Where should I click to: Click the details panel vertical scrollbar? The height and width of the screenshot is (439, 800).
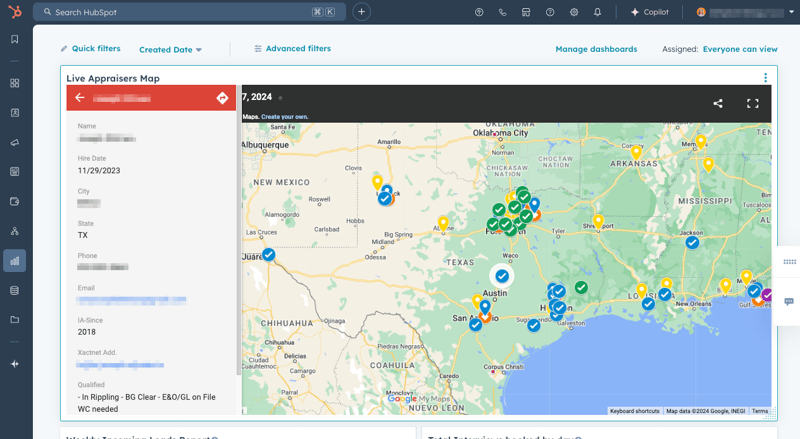(x=239, y=230)
